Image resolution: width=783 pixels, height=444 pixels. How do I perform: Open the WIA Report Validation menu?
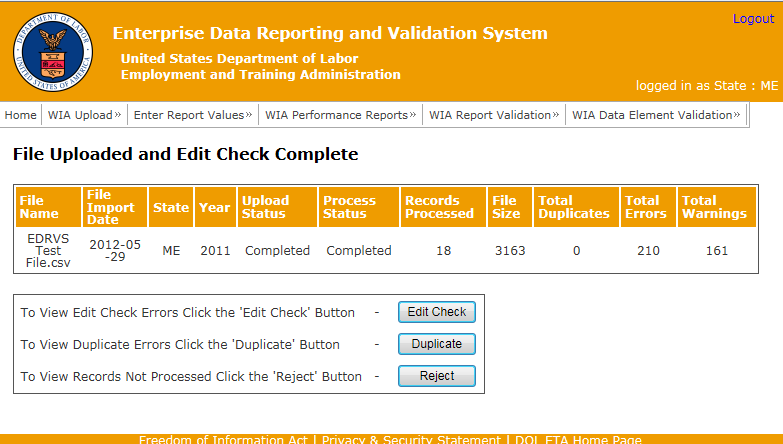click(x=494, y=115)
